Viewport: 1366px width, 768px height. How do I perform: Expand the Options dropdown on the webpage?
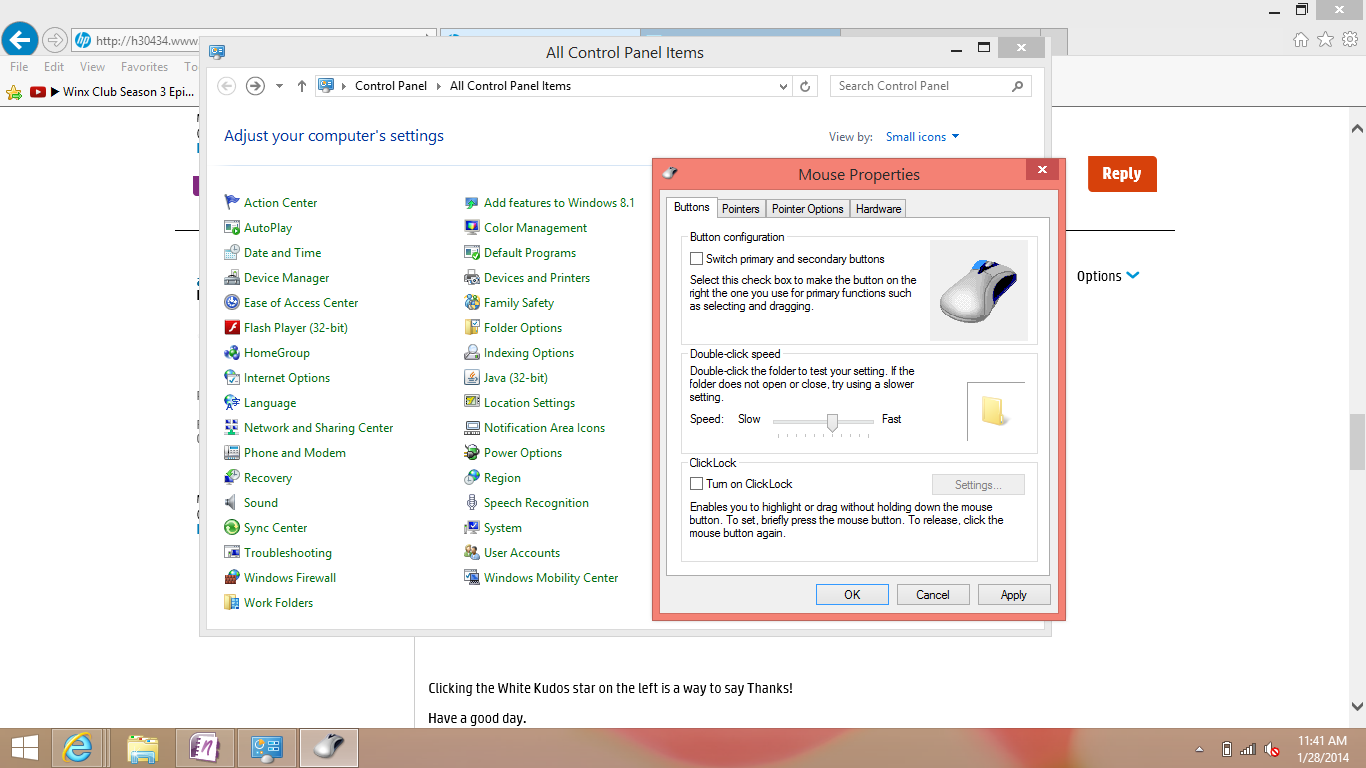pyautogui.click(x=1108, y=276)
